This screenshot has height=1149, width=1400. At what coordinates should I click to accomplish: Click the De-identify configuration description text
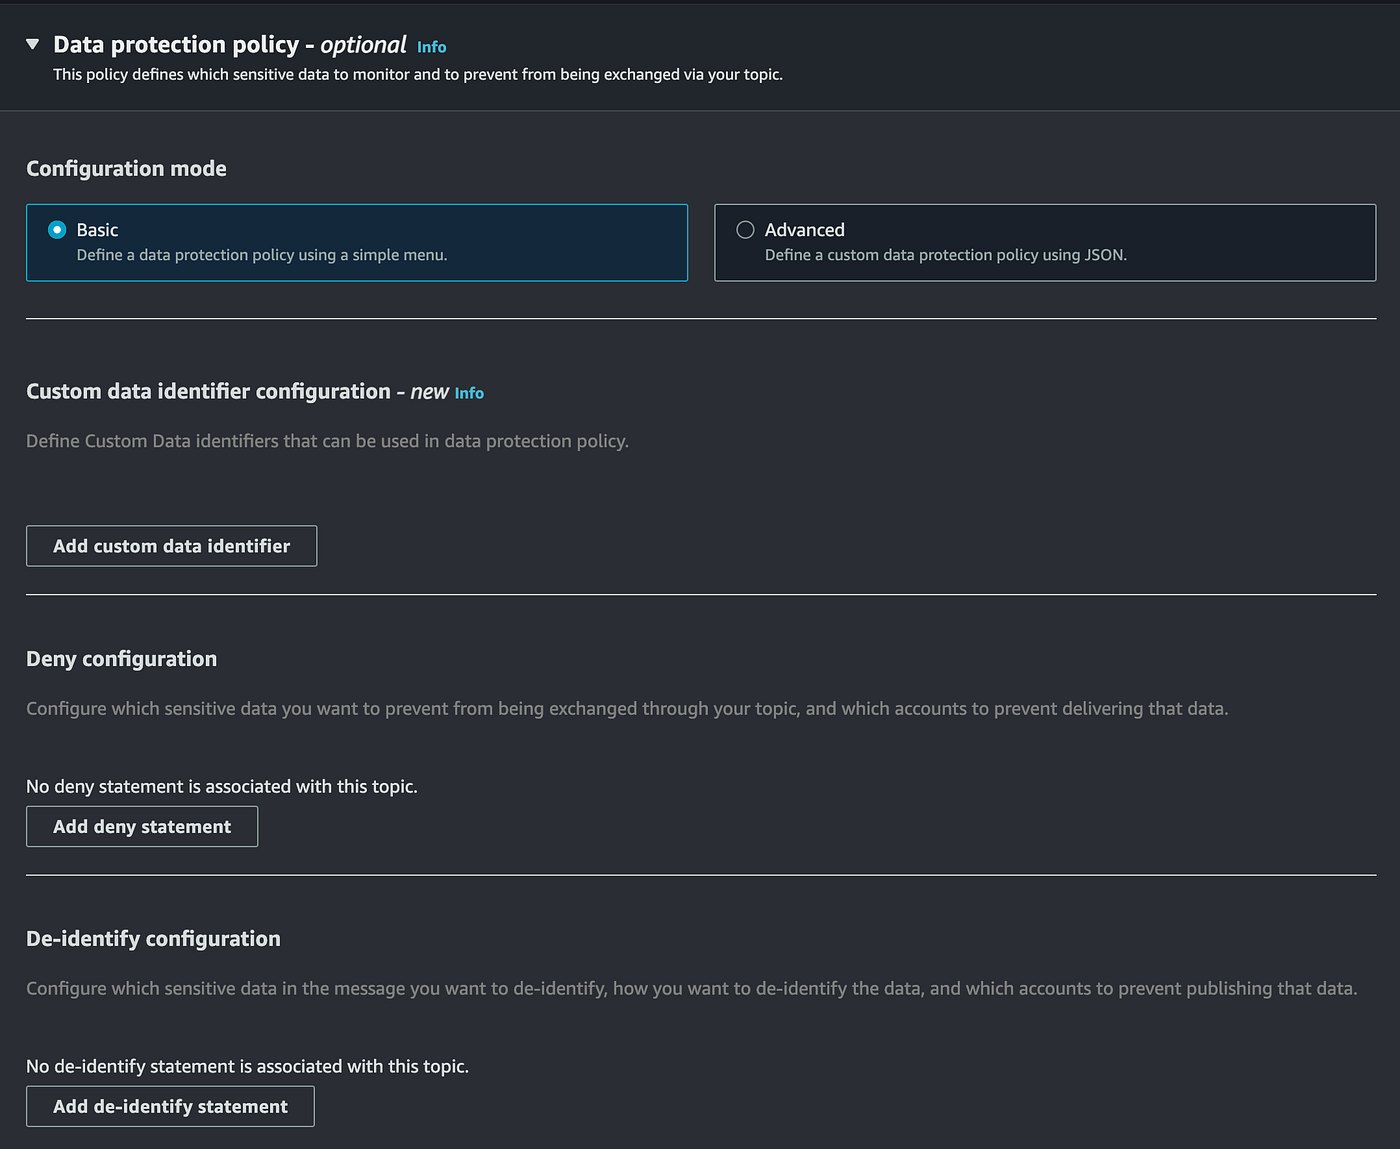[691, 989]
